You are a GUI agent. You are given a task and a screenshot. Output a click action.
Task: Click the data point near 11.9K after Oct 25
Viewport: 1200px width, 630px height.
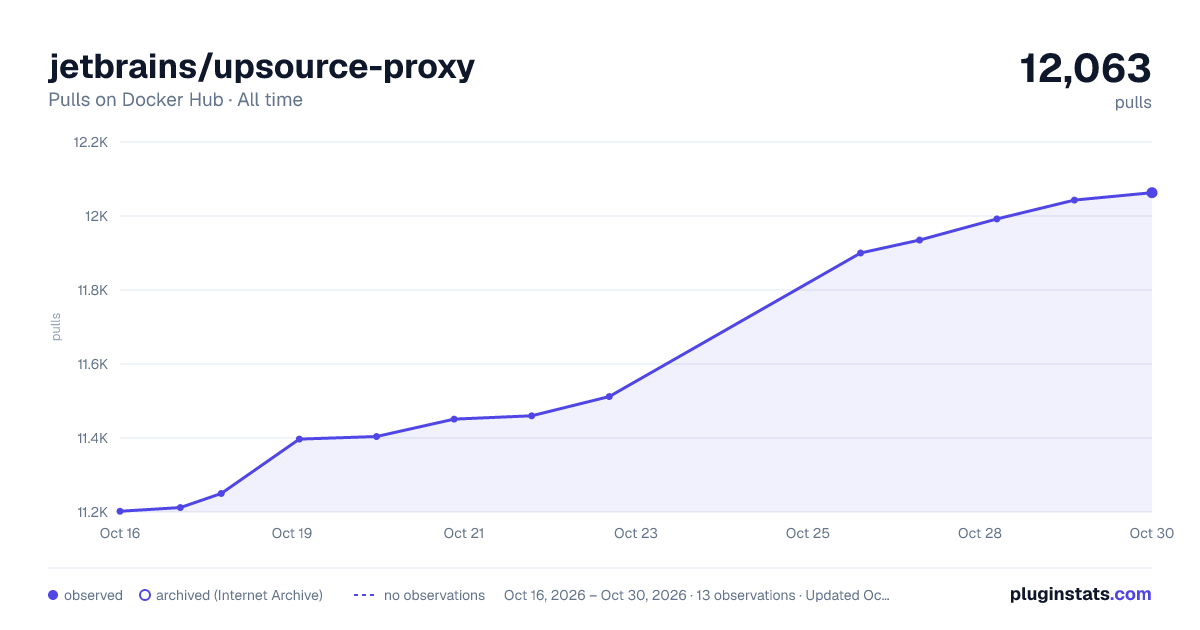tap(860, 253)
